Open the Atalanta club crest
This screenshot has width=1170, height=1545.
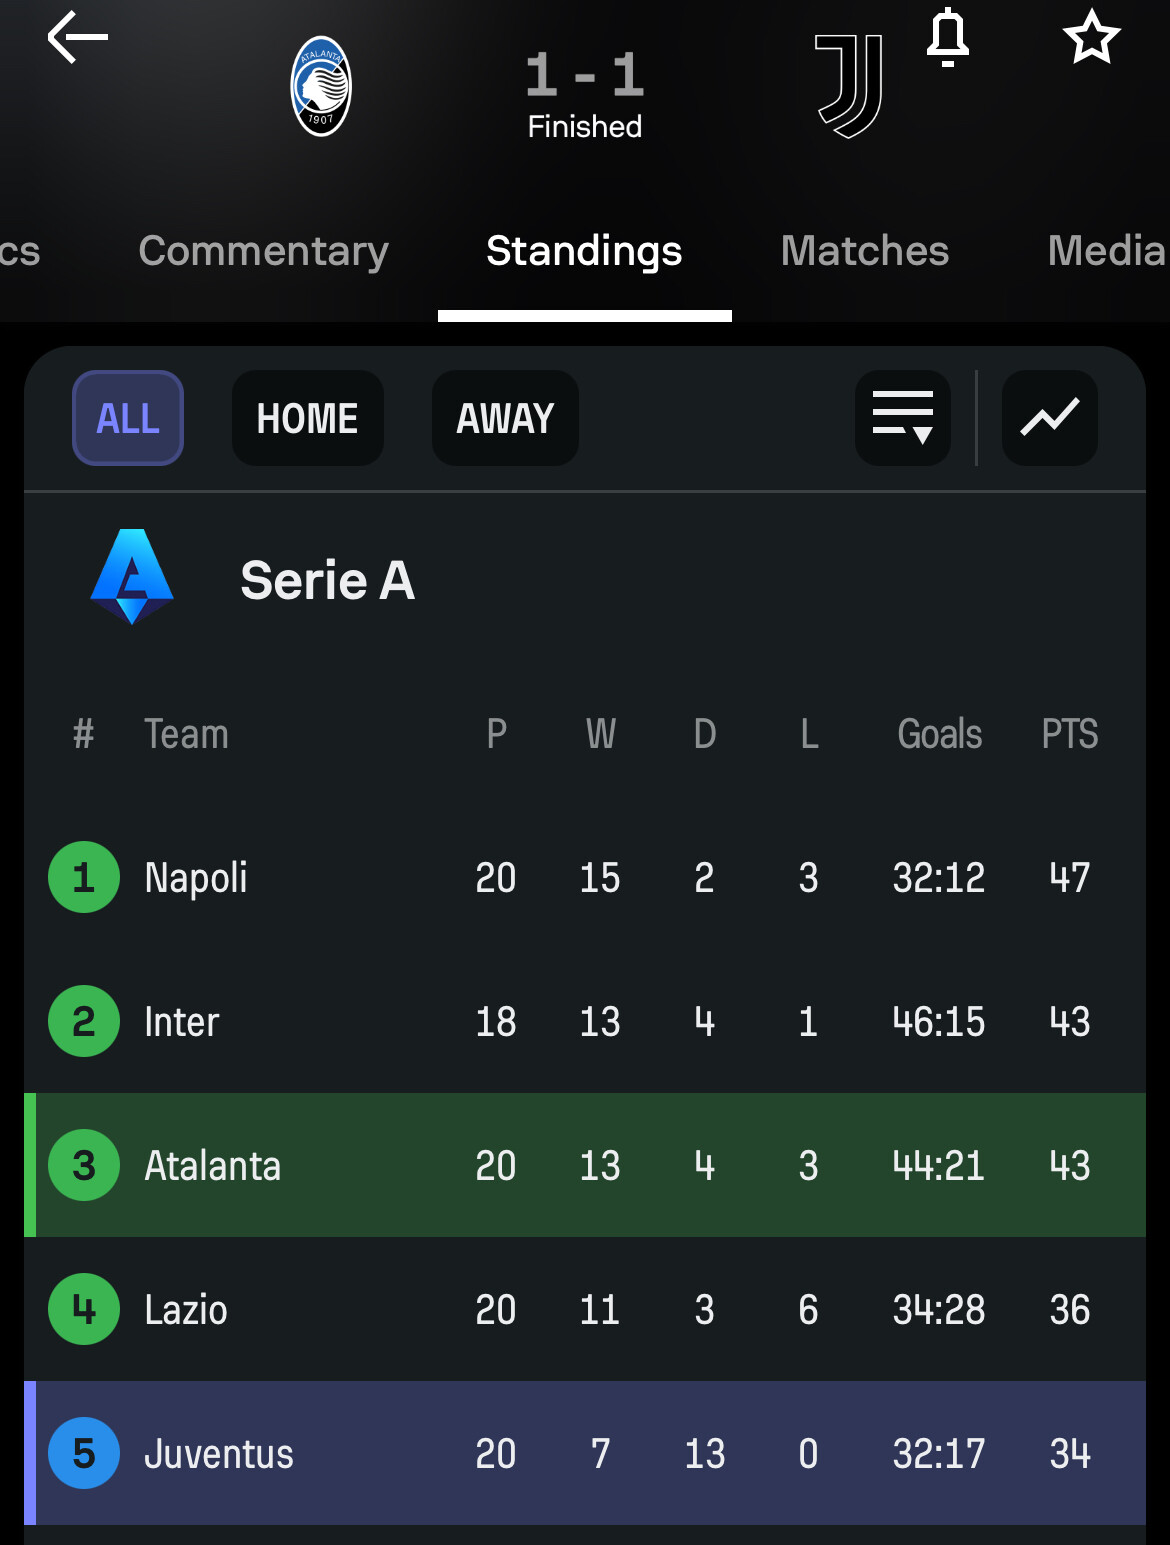pyautogui.click(x=320, y=87)
